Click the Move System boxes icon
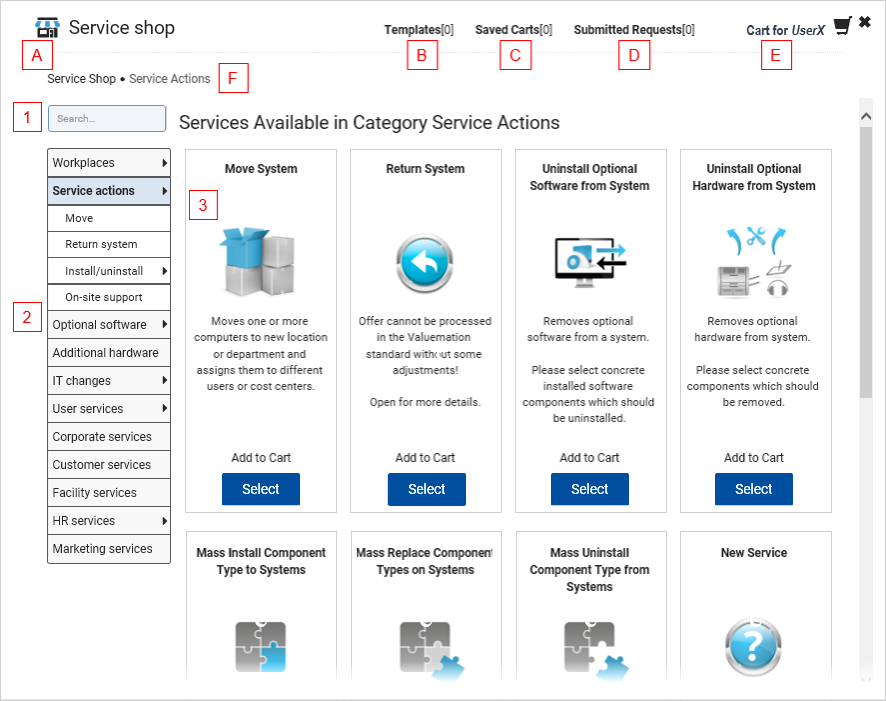Screen dimensions: 886x701 click(x=257, y=261)
